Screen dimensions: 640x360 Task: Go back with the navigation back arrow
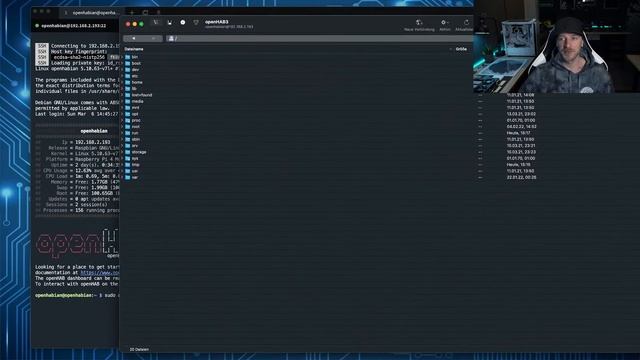point(133,38)
